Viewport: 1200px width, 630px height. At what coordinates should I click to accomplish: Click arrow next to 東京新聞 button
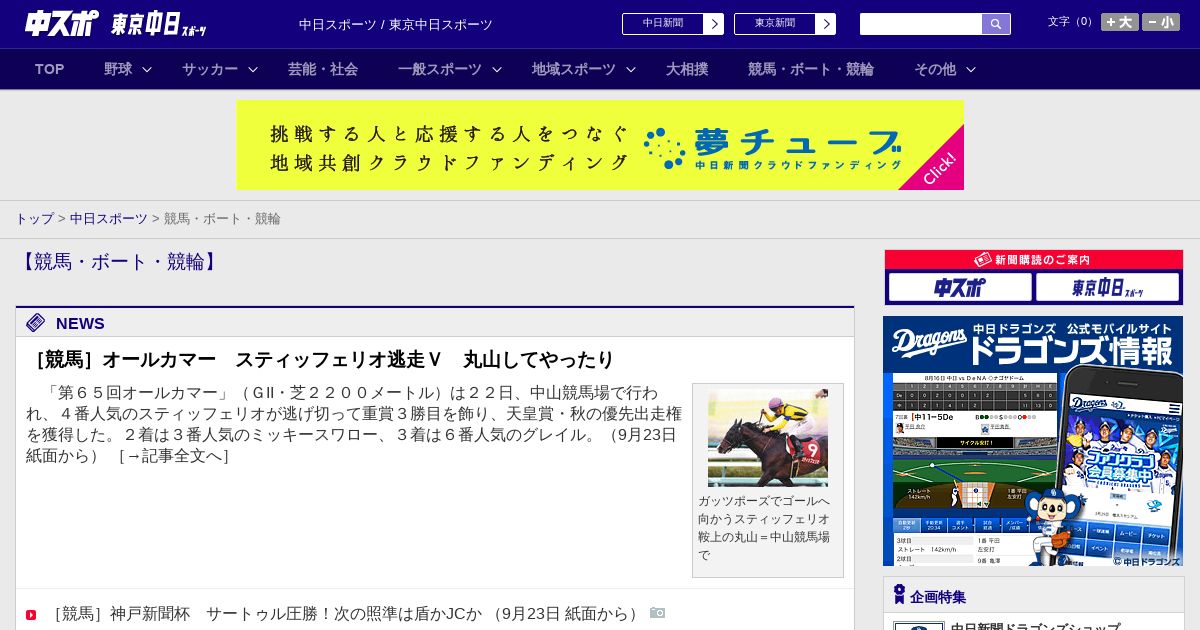coord(826,24)
